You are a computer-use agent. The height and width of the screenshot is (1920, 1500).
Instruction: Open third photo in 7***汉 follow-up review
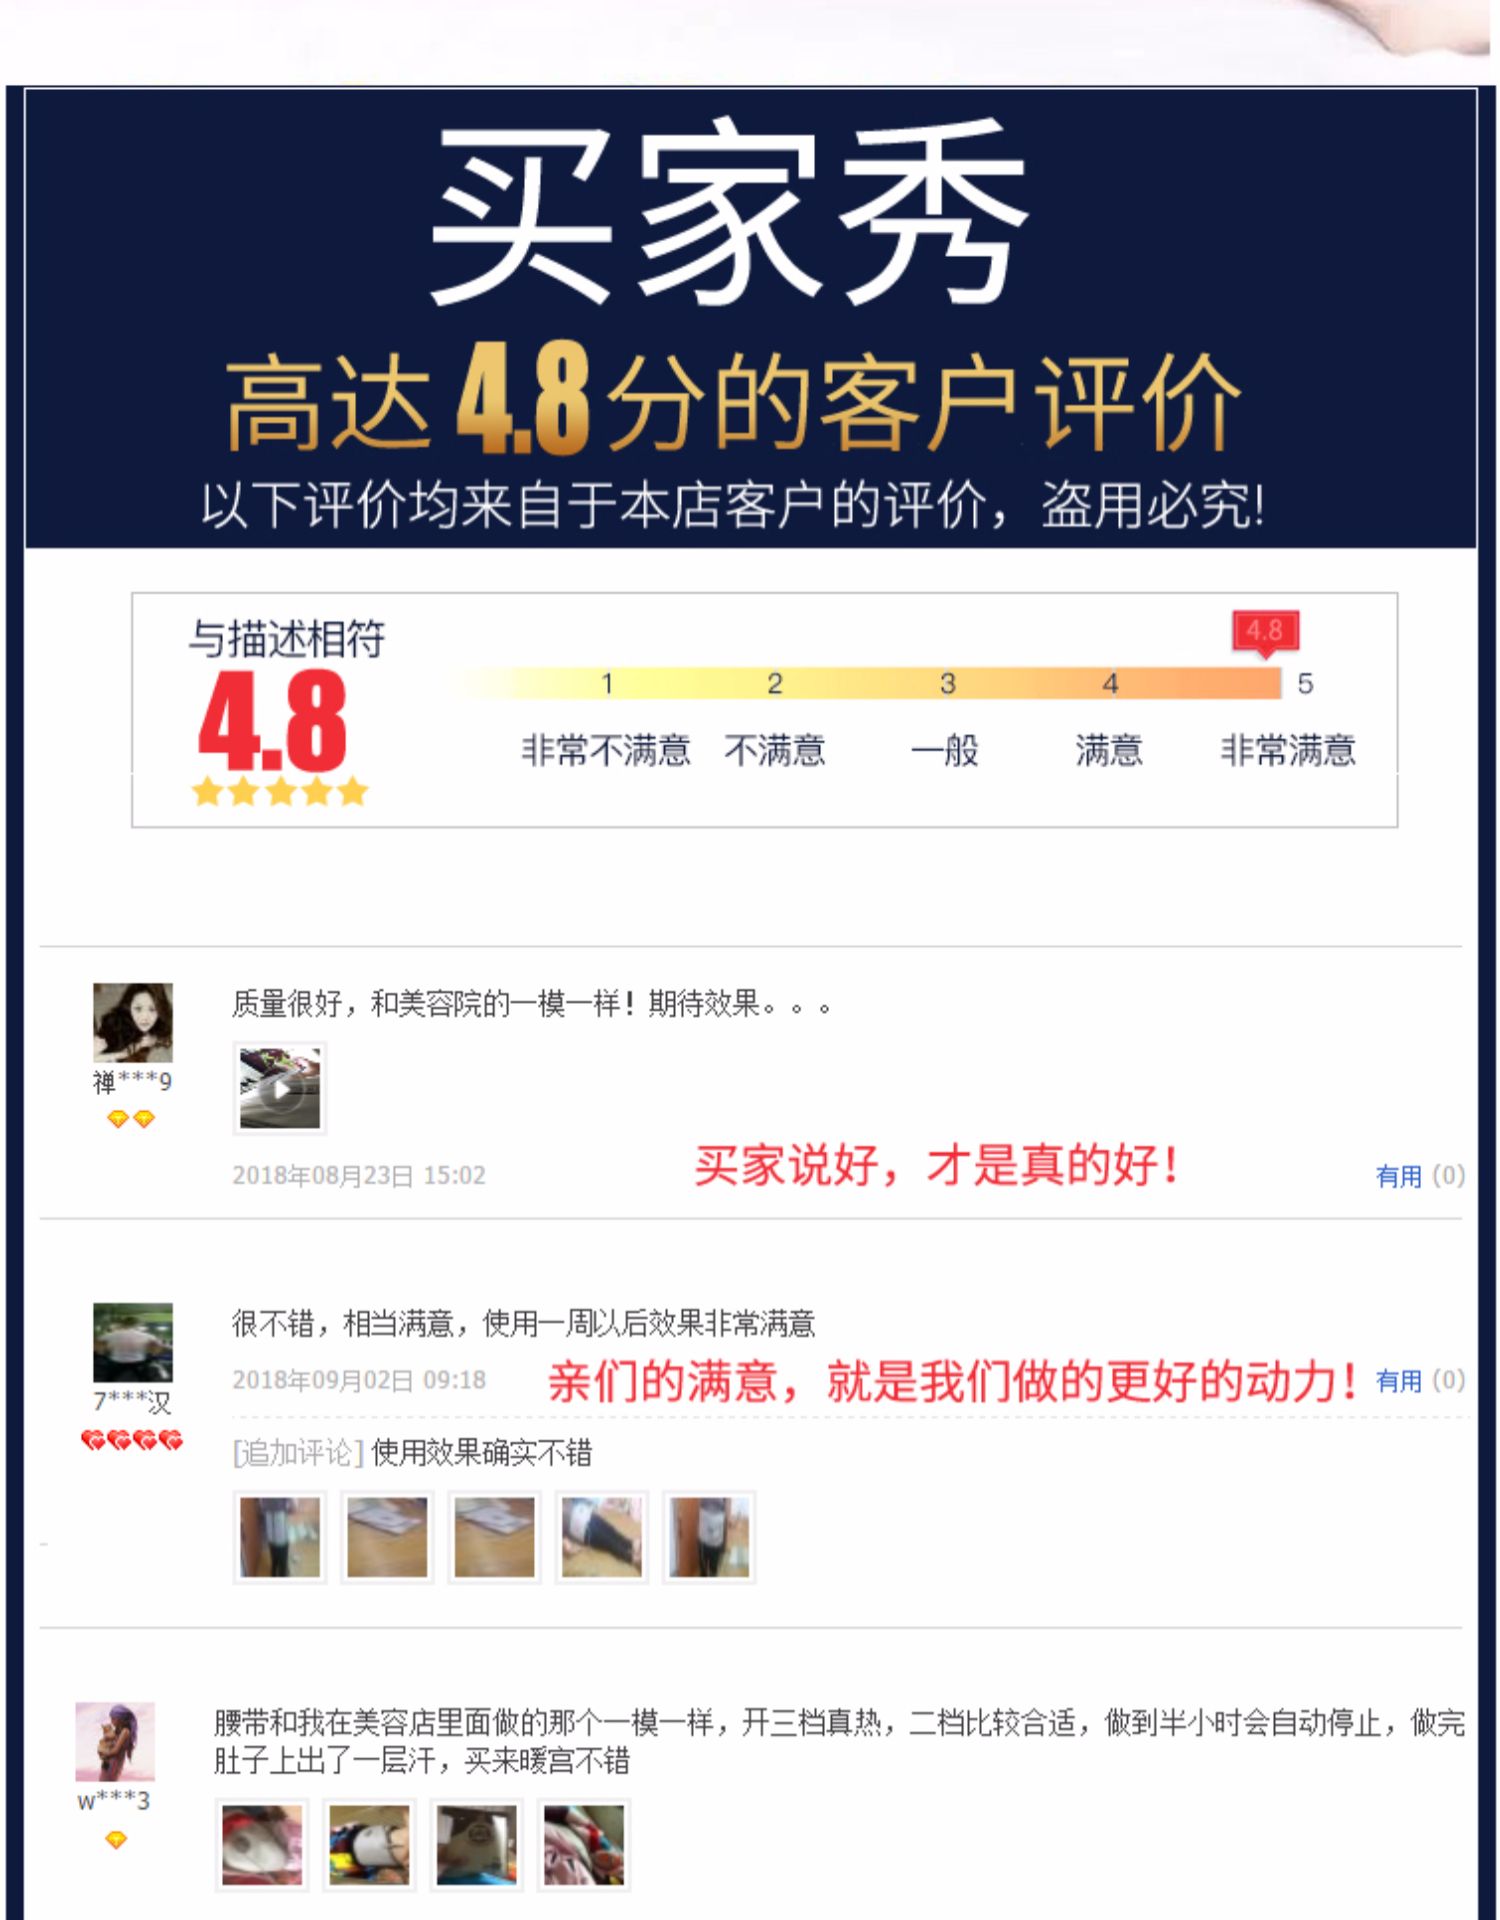coord(494,1537)
